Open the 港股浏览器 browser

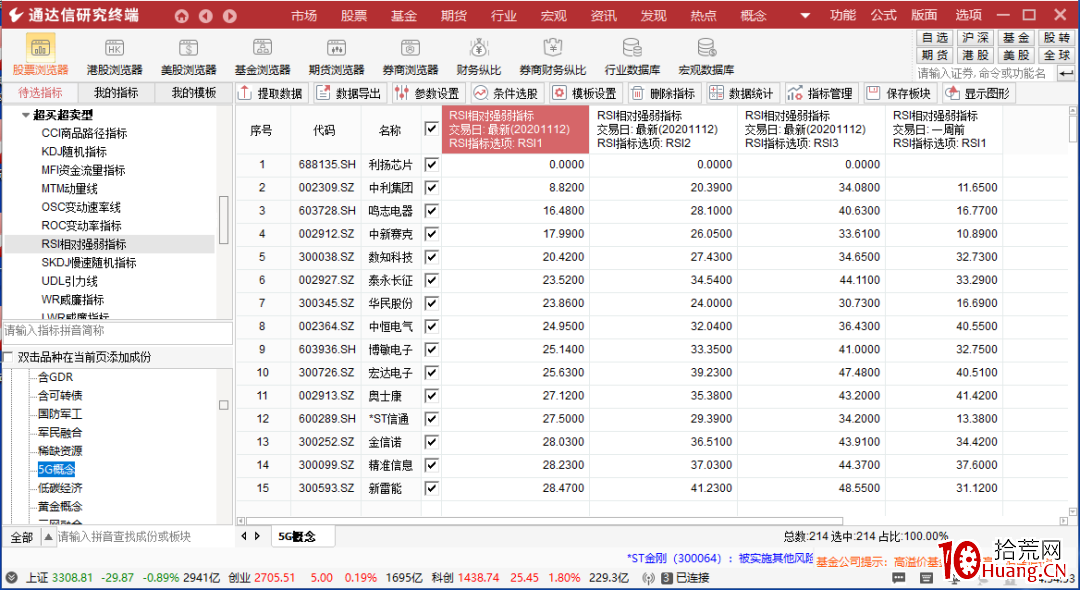pos(114,56)
